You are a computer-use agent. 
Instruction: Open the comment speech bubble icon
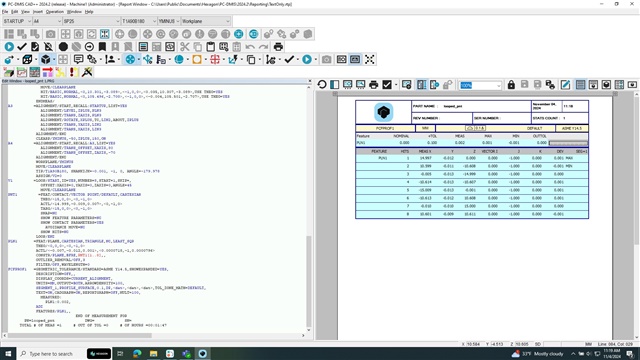click(x=78, y=60)
